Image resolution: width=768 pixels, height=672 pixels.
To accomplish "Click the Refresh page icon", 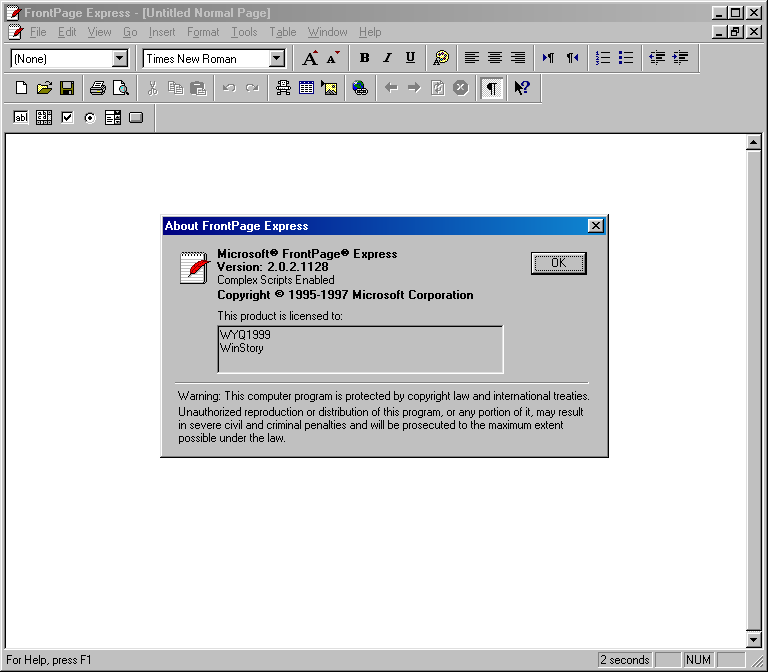I will pyautogui.click(x=437, y=88).
